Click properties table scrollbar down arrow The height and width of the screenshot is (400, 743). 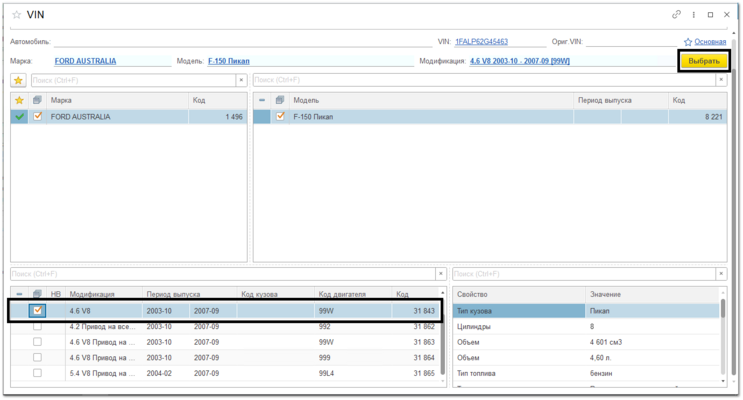pos(723,381)
